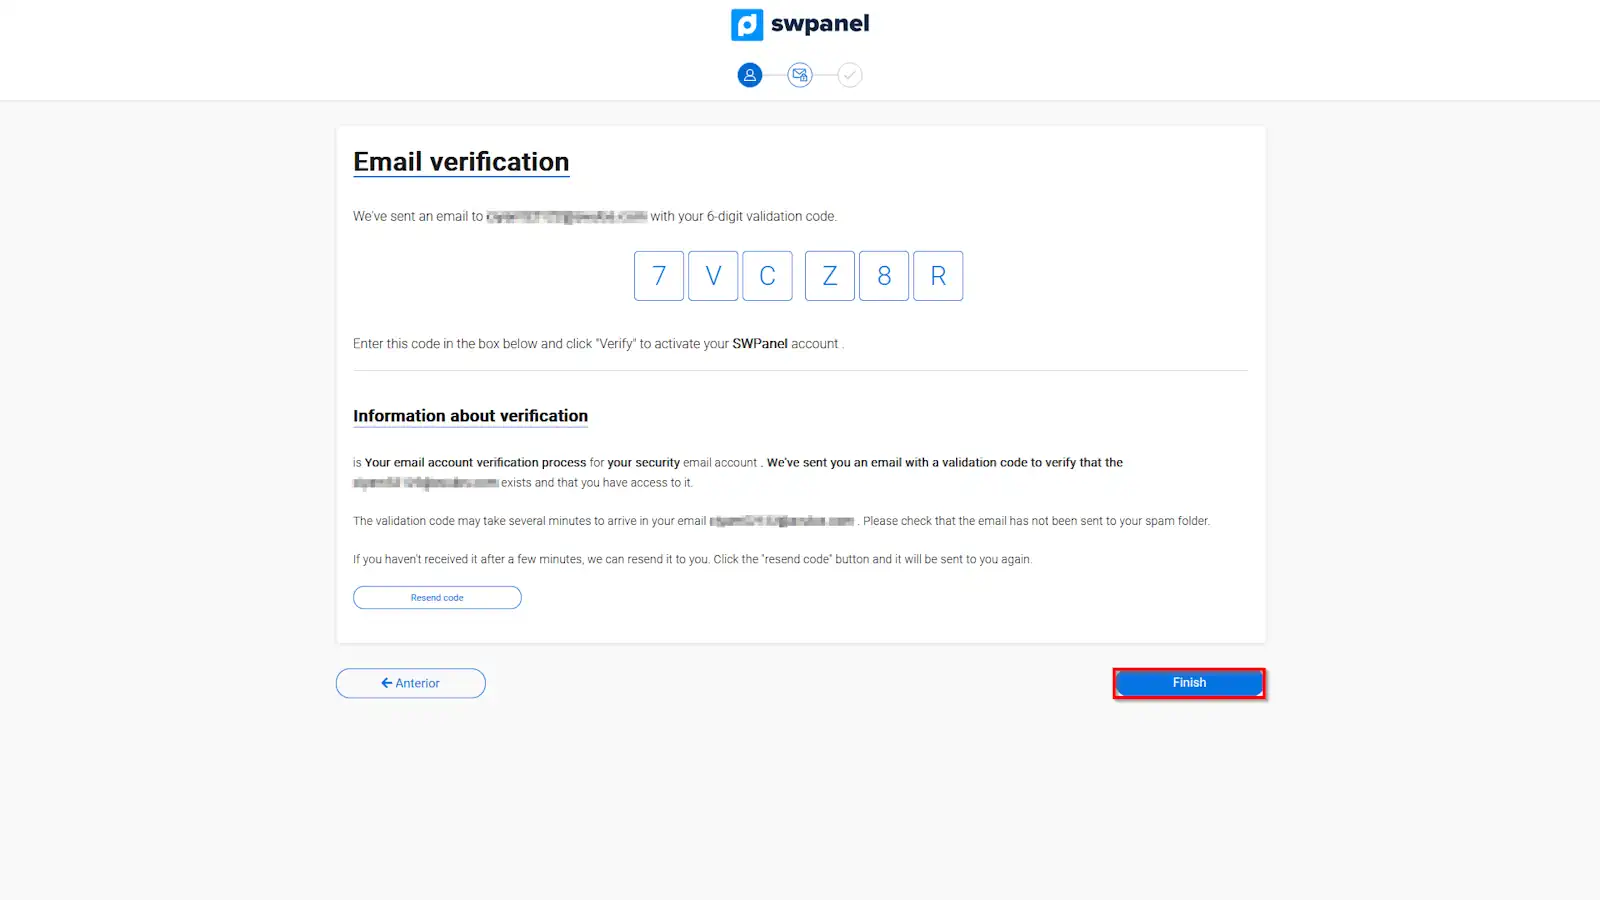The width and height of the screenshot is (1600, 900).
Task: Click the swpanel wordmark text
Action: coord(820,24)
